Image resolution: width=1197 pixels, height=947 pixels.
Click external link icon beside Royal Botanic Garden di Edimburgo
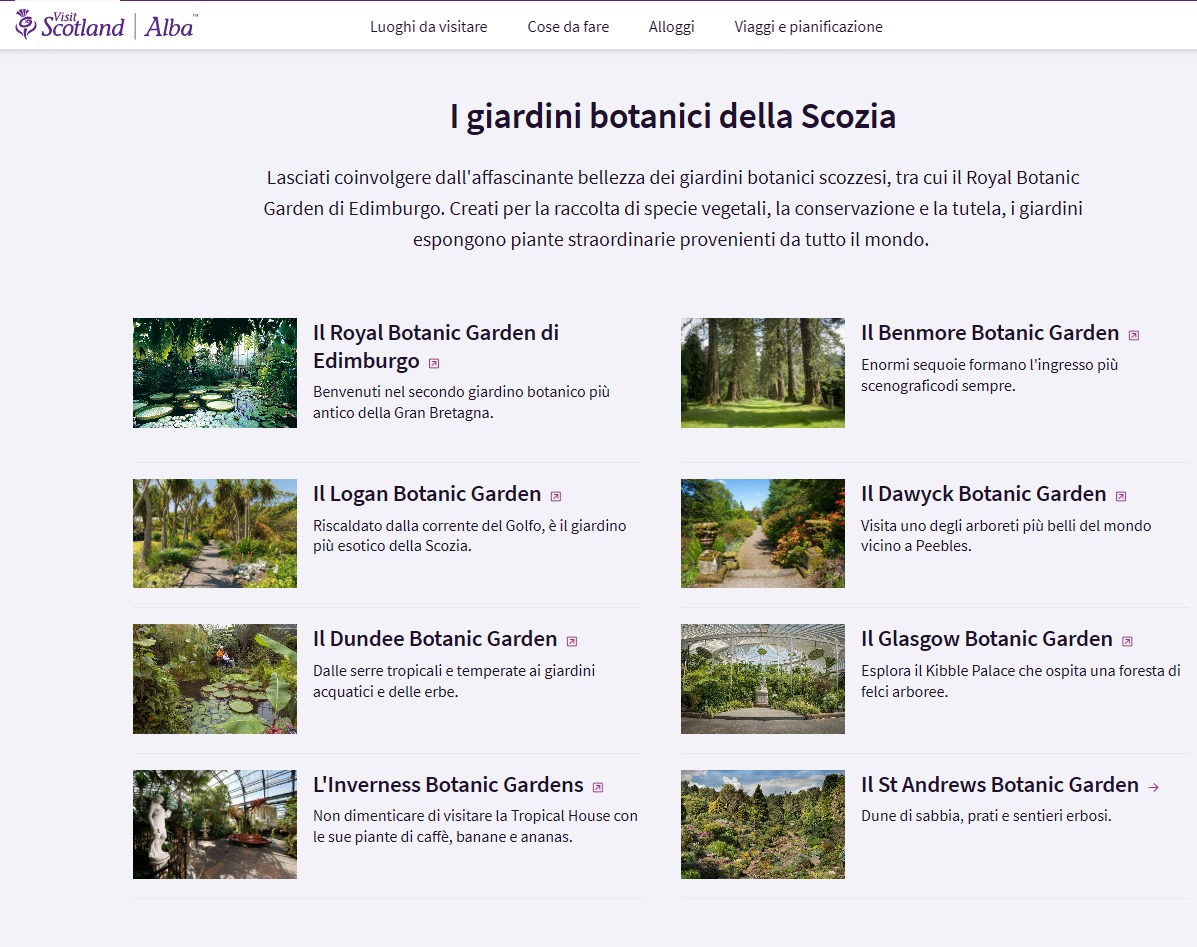tap(434, 363)
